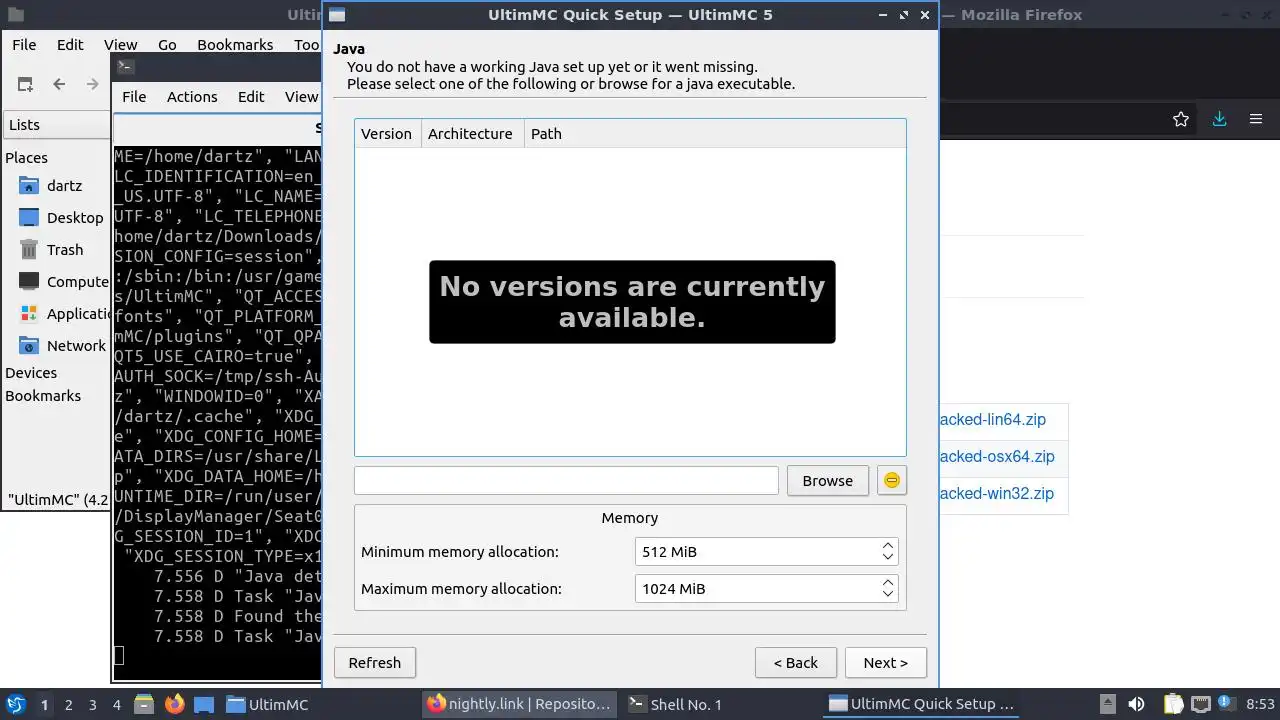Click the Next > button
The width and height of the screenshot is (1280, 720).
pyautogui.click(x=886, y=663)
